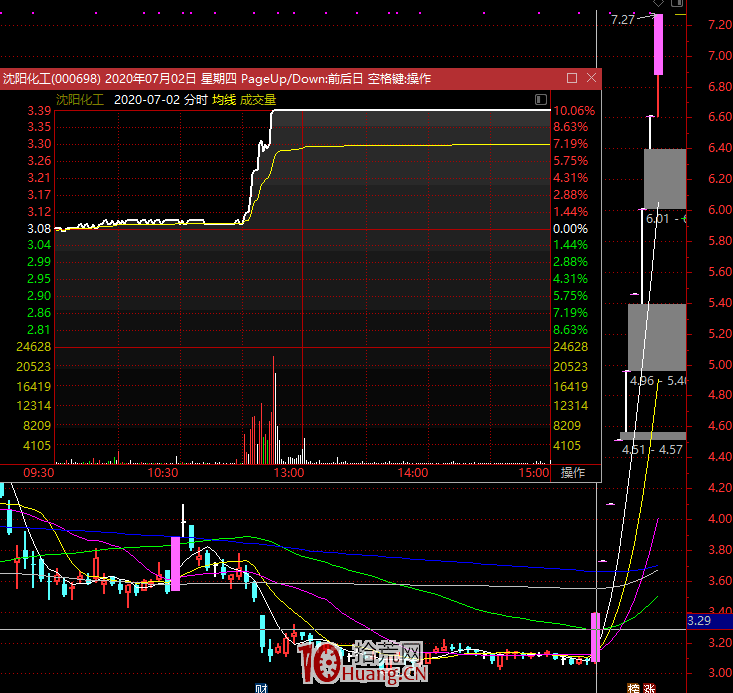Viewport: 733px width, 693px height.
Task: Click the panel layout icon beside 成交量
Action: (x=541, y=99)
